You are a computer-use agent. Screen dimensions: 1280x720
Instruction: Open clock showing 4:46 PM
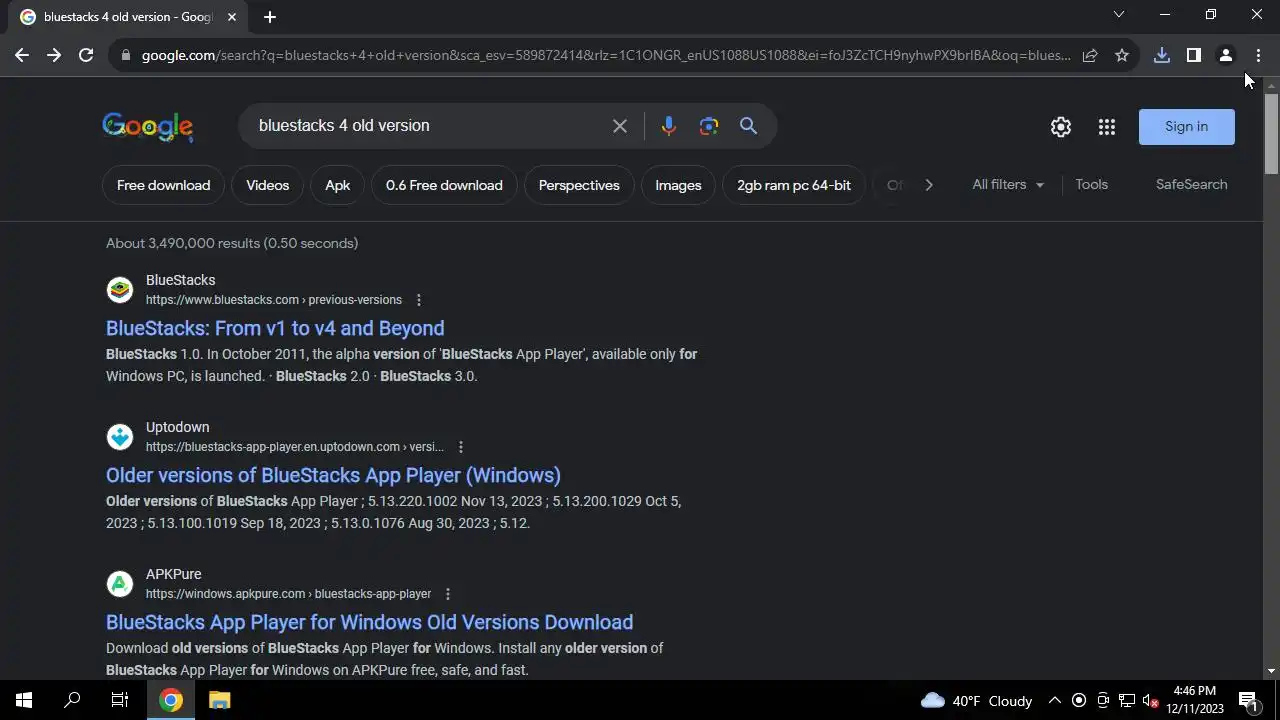[1196, 700]
